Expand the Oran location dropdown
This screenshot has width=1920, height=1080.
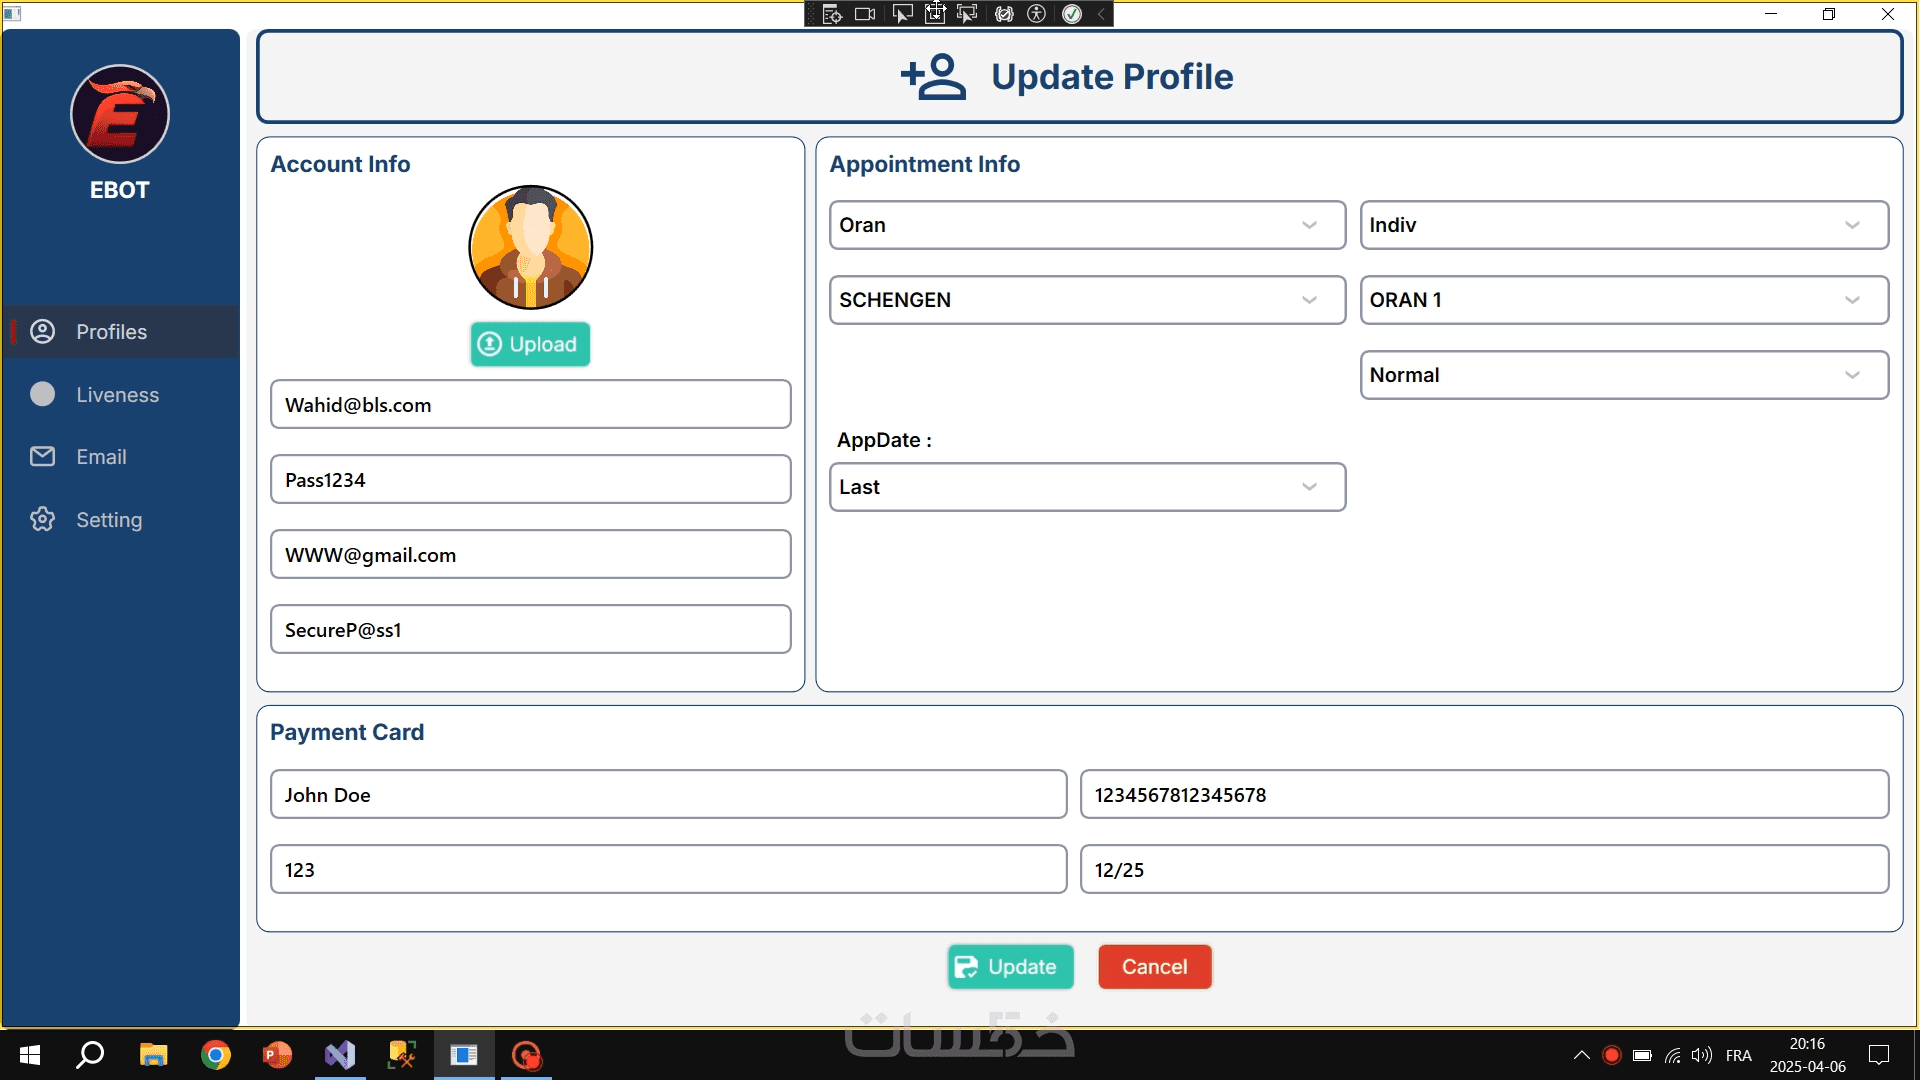click(1086, 225)
